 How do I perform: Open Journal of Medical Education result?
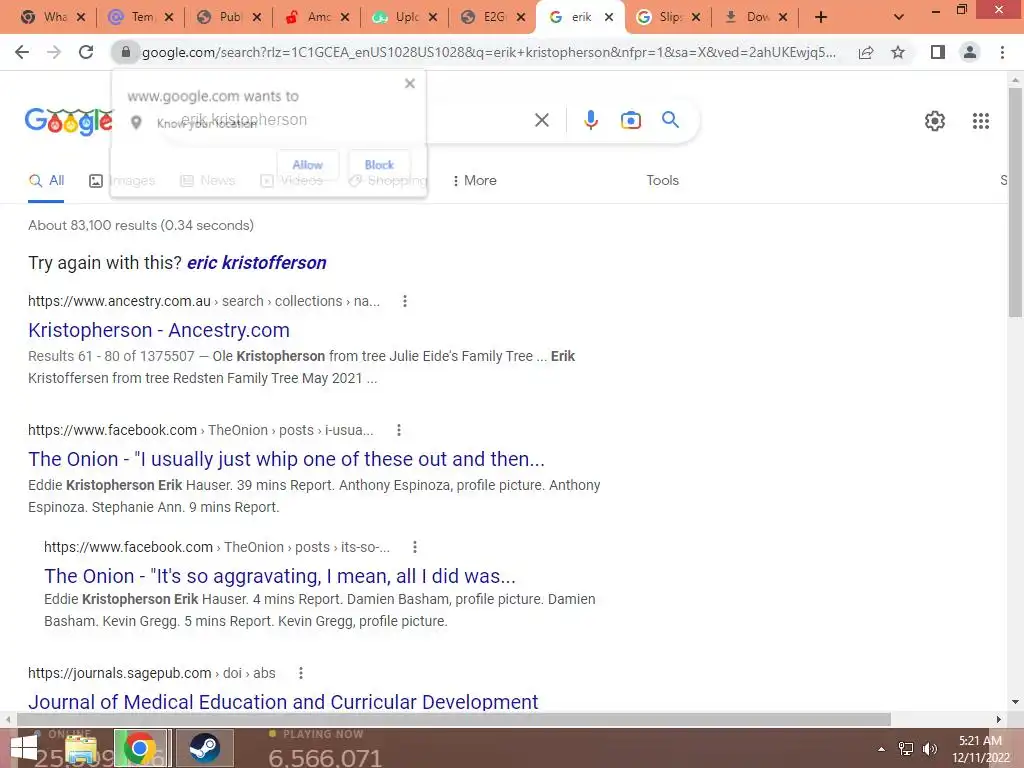(283, 701)
